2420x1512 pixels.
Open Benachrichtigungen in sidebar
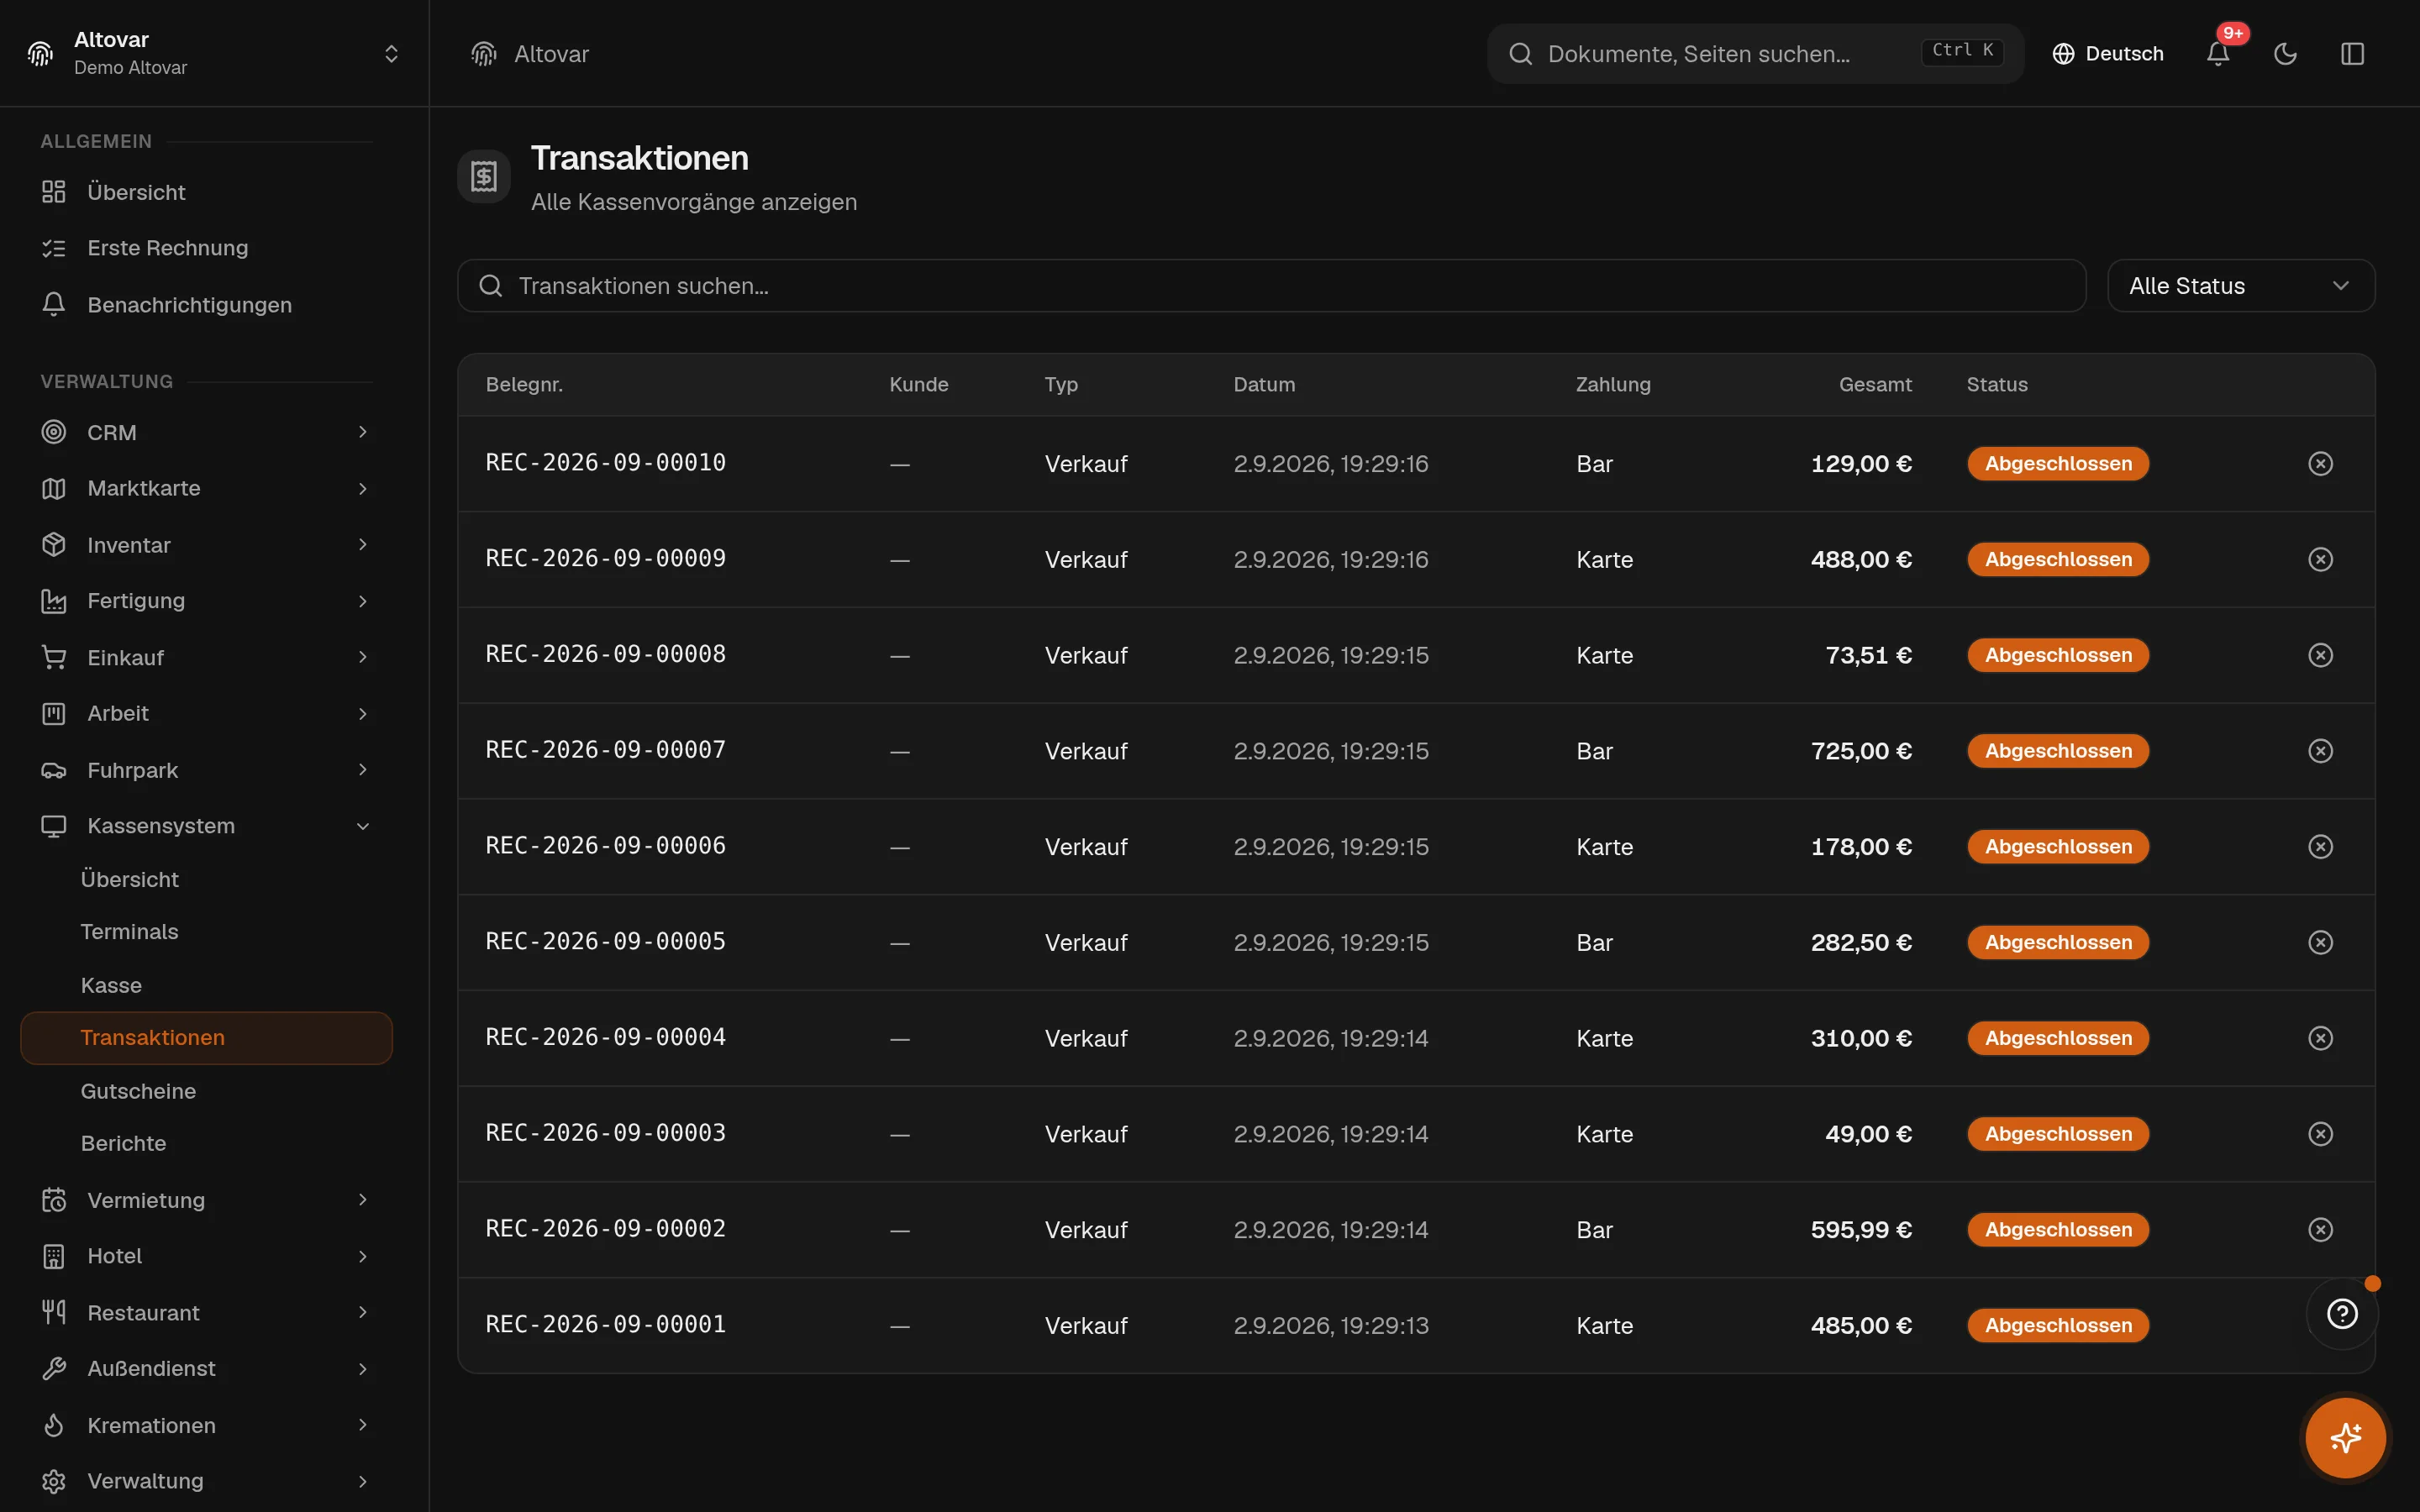206,305
